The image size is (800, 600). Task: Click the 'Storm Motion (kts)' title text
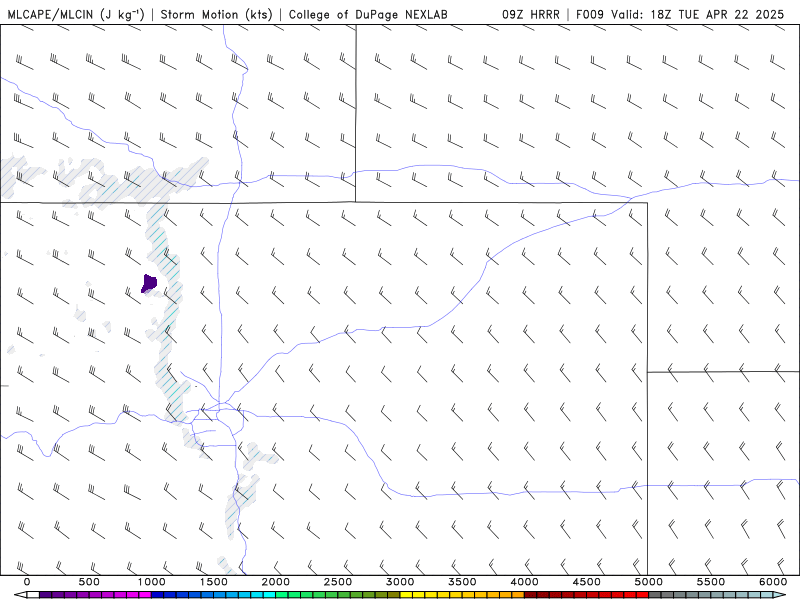tap(217, 14)
